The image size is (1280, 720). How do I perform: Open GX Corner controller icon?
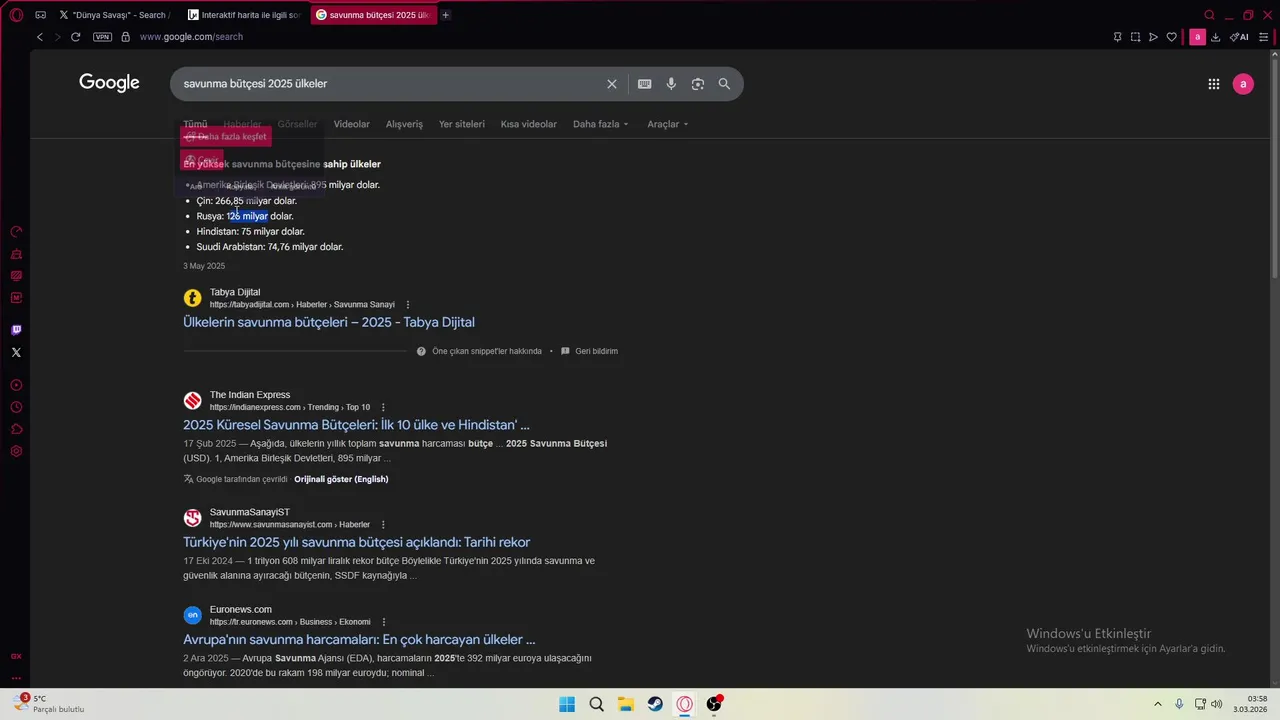[x=40, y=15]
